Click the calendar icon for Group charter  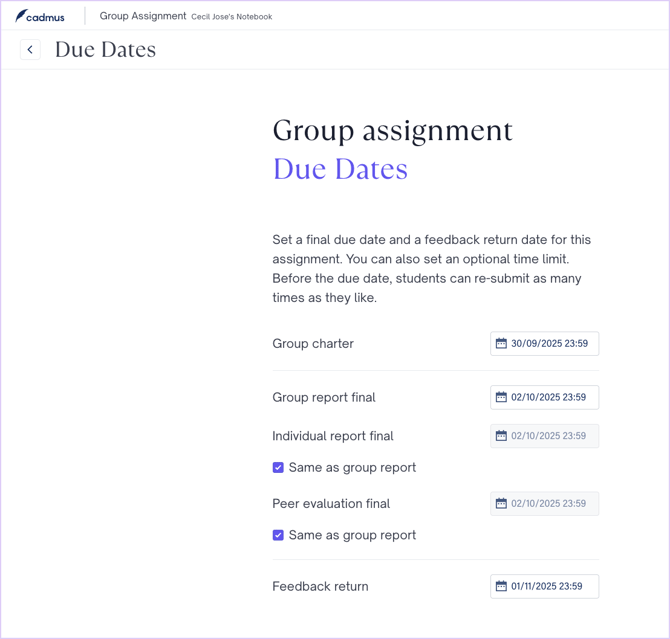(x=501, y=344)
